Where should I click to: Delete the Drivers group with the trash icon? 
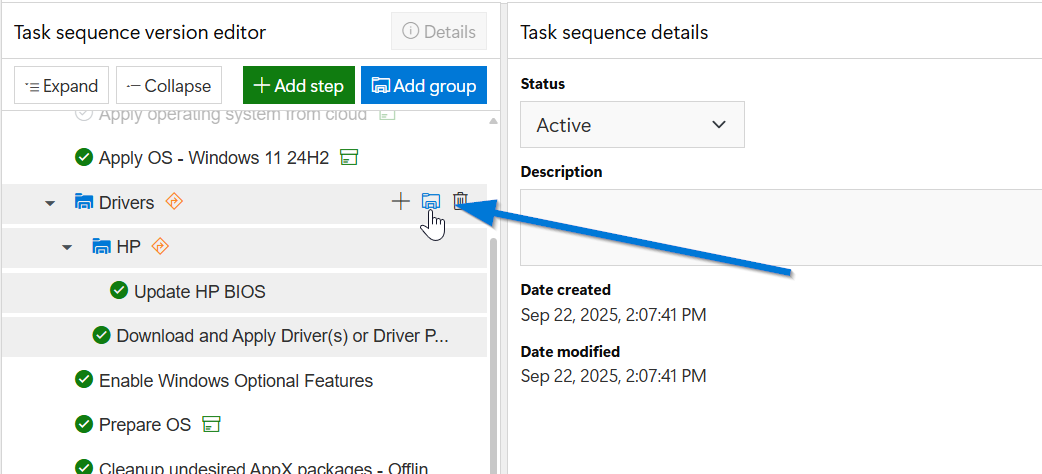coord(460,202)
